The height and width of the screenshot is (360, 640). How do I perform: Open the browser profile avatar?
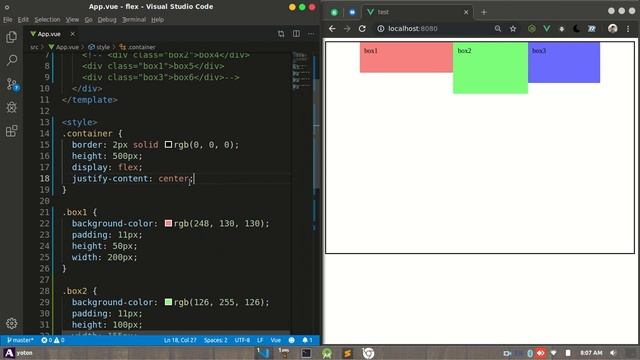[613, 29]
